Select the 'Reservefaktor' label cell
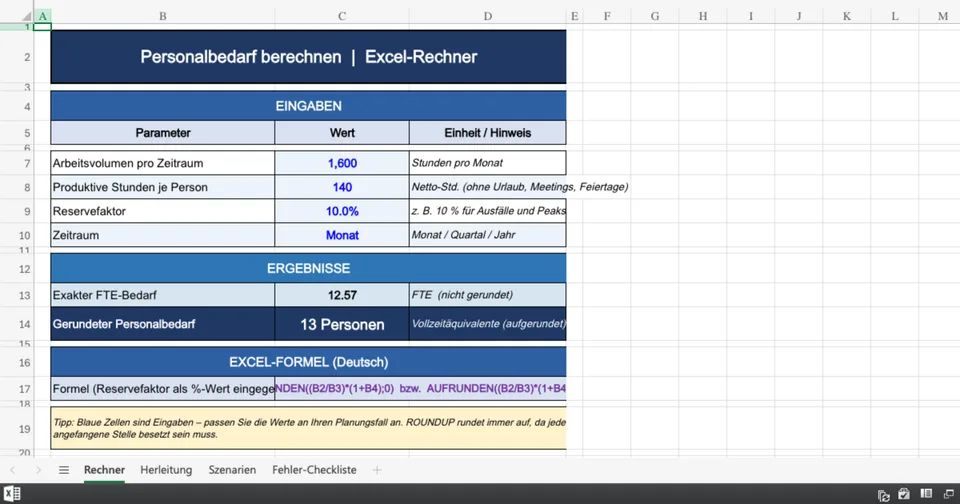The image size is (960, 504). click(163, 211)
